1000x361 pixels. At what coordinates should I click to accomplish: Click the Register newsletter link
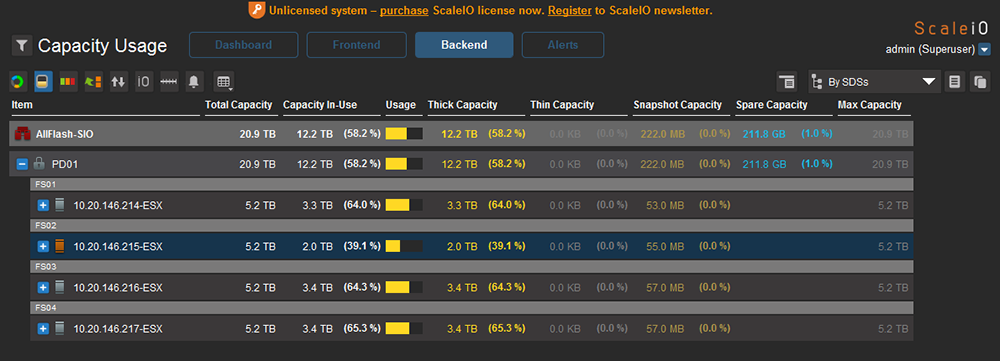coord(570,11)
